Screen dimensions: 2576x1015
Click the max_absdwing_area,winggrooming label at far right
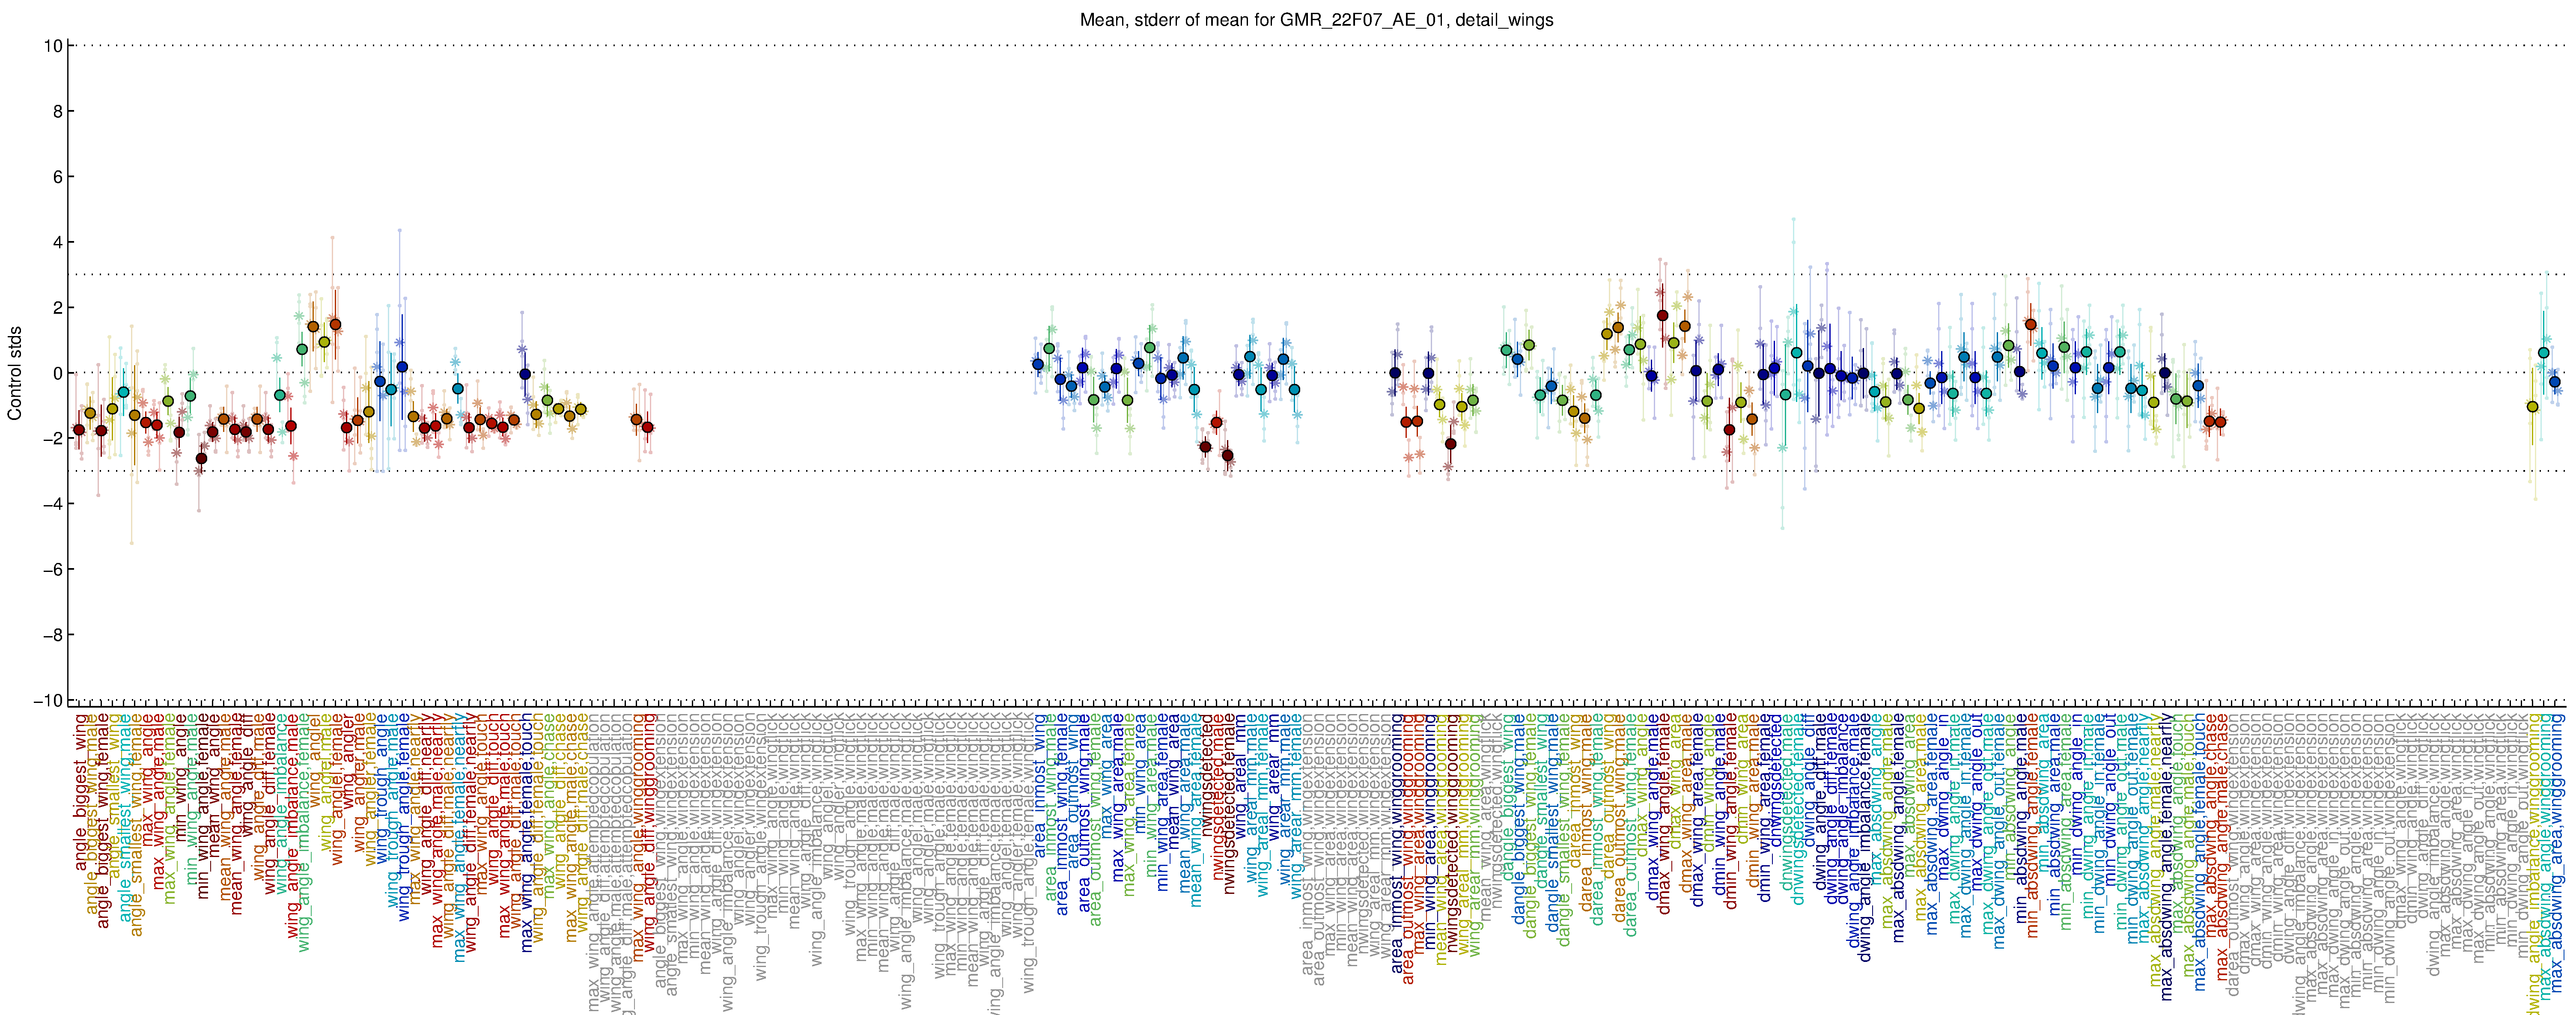(2557, 845)
